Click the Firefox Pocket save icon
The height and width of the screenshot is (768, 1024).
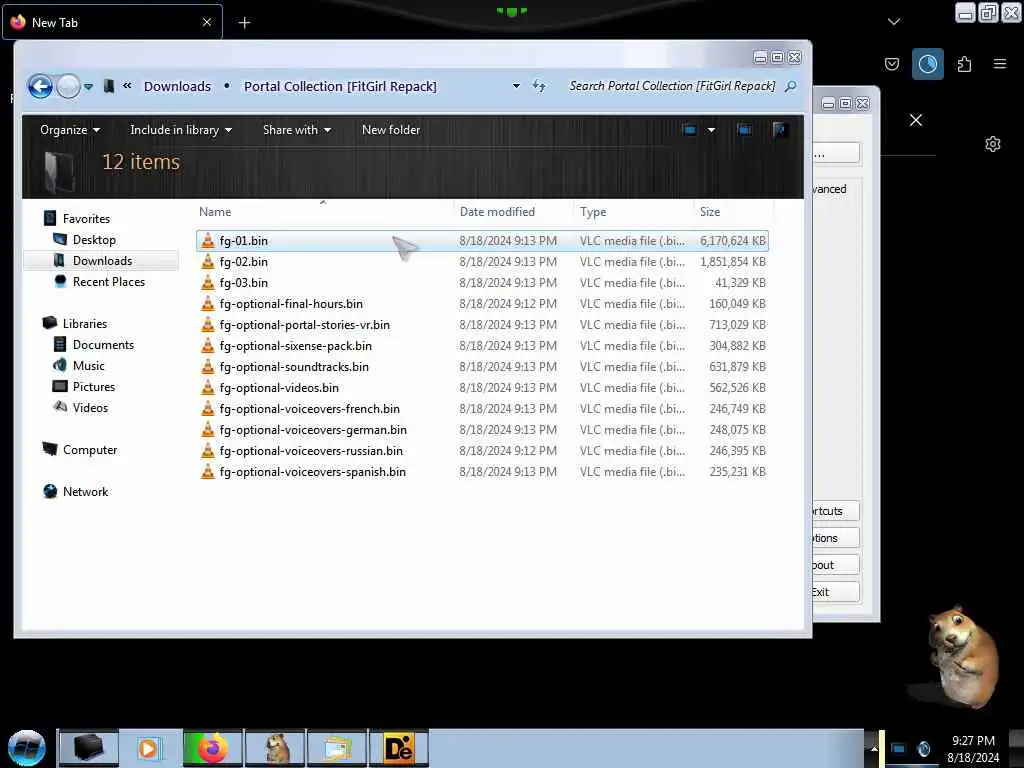coord(891,64)
